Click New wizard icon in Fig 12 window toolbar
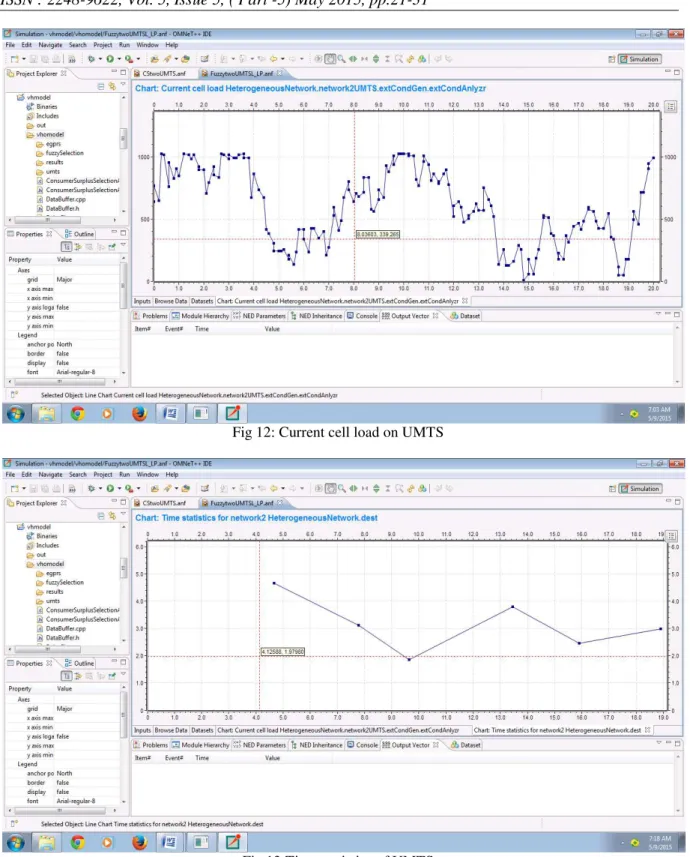The height and width of the screenshot is (857, 690). (x=15, y=59)
